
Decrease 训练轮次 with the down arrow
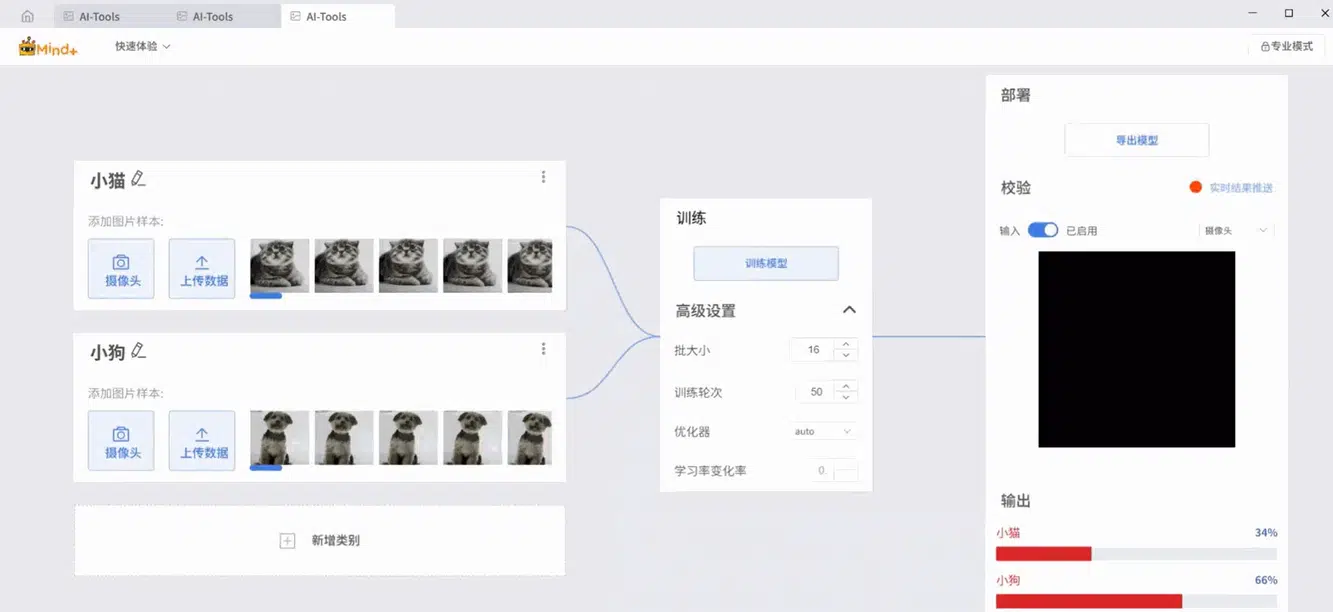tap(846, 397)
